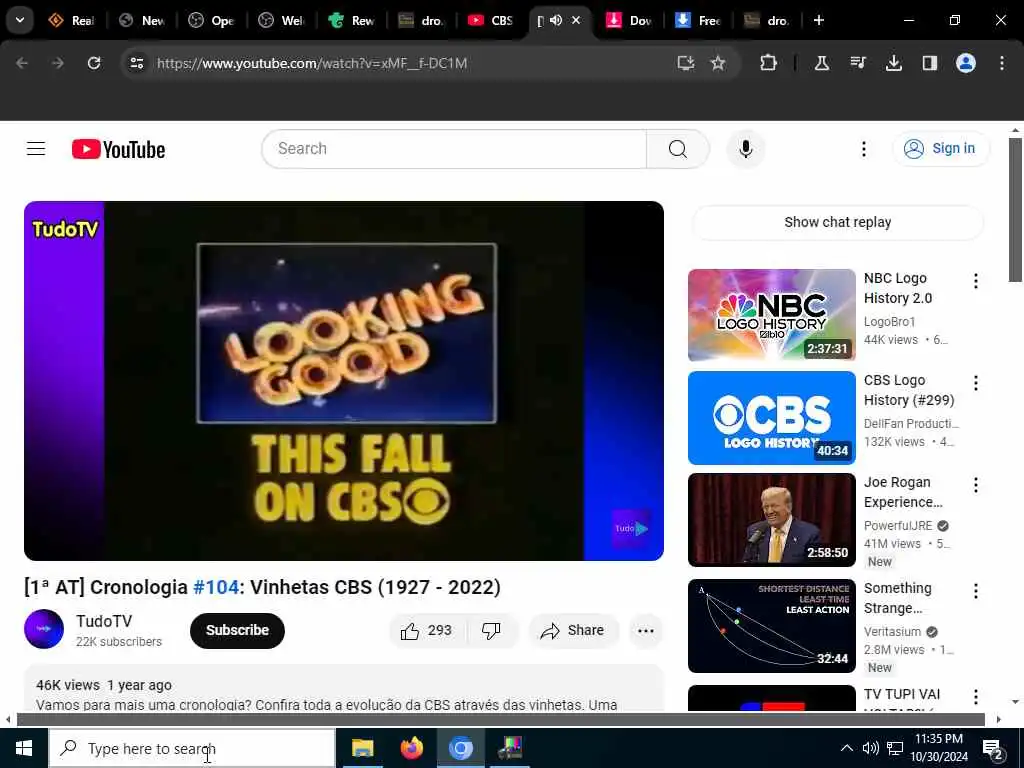Like the video with thumbs up
The width and height of the screenshot is (1024, 768).
click(x=427, y=630)
